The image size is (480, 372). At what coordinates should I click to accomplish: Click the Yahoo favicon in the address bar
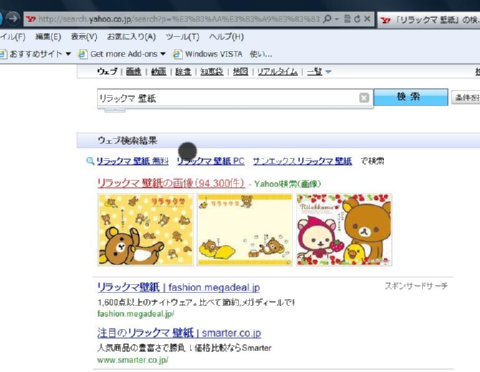point(31,19)
